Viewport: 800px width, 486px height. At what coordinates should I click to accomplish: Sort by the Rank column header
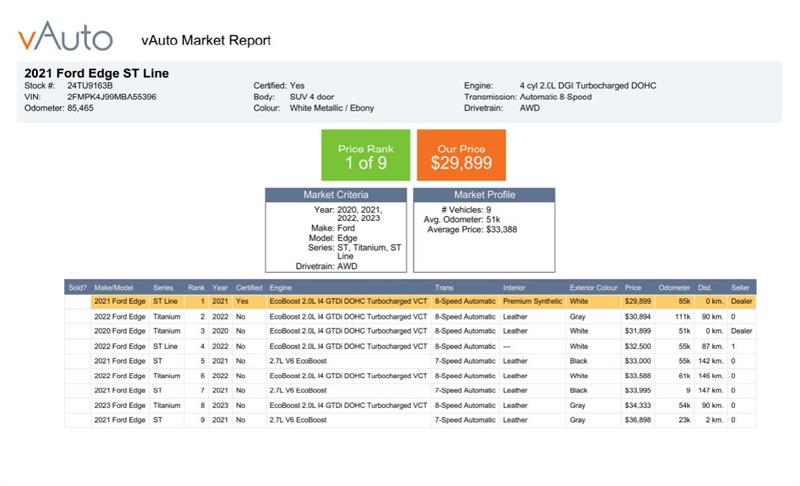[196, 288]
